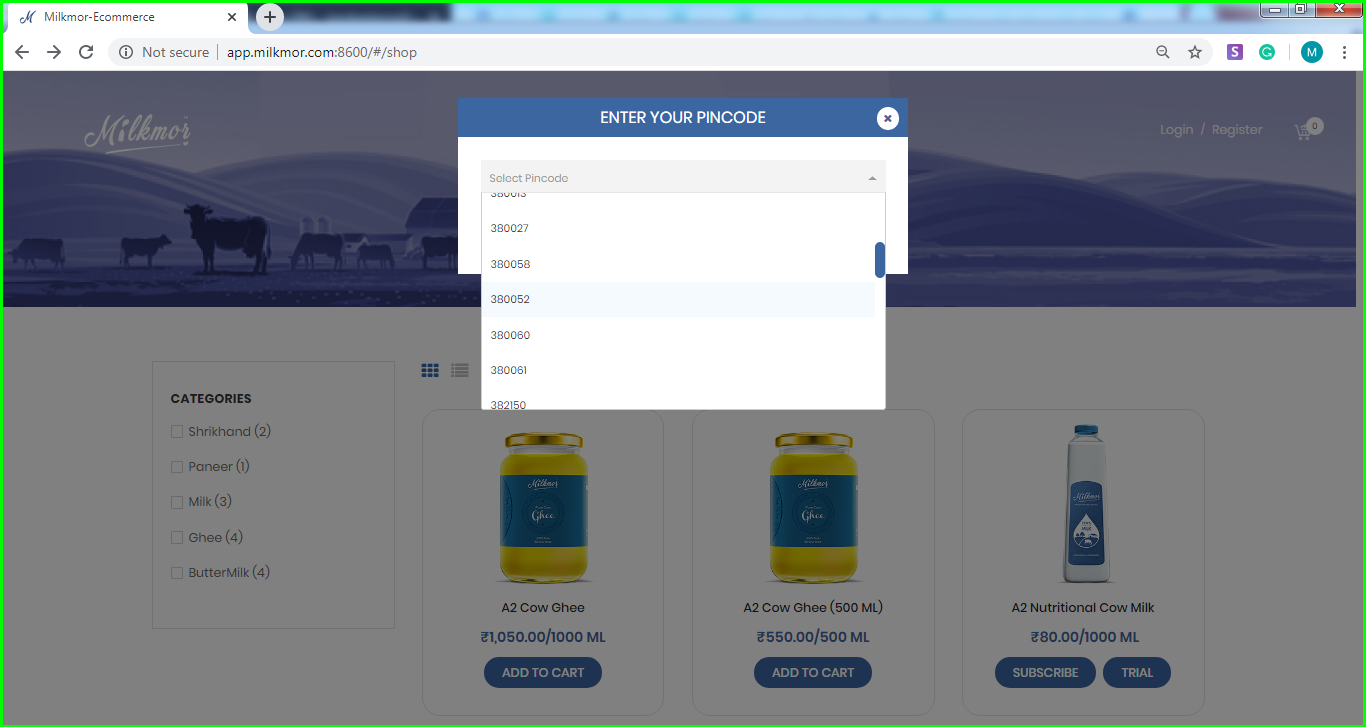Viewport: 1366px width, 727px height.
Task: Switch to list view
Action: tap(460, 370)
